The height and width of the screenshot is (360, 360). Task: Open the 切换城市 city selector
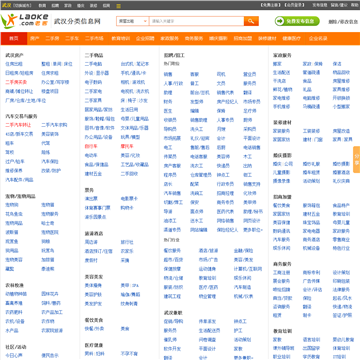(x=23, y=5)
